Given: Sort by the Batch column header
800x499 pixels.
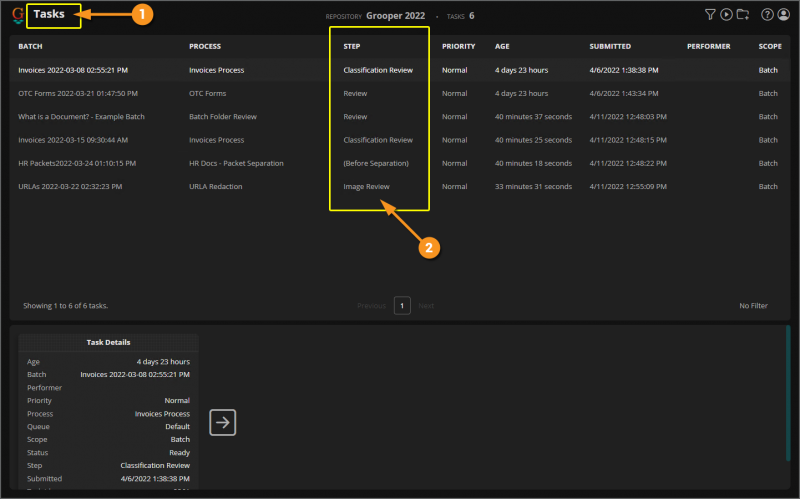Looking at the screenshot, I should pos(31,47).
